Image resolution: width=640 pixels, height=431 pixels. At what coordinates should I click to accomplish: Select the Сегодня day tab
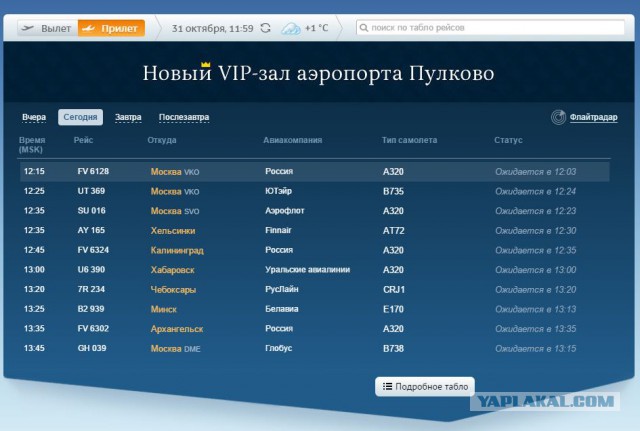[80, 117]
